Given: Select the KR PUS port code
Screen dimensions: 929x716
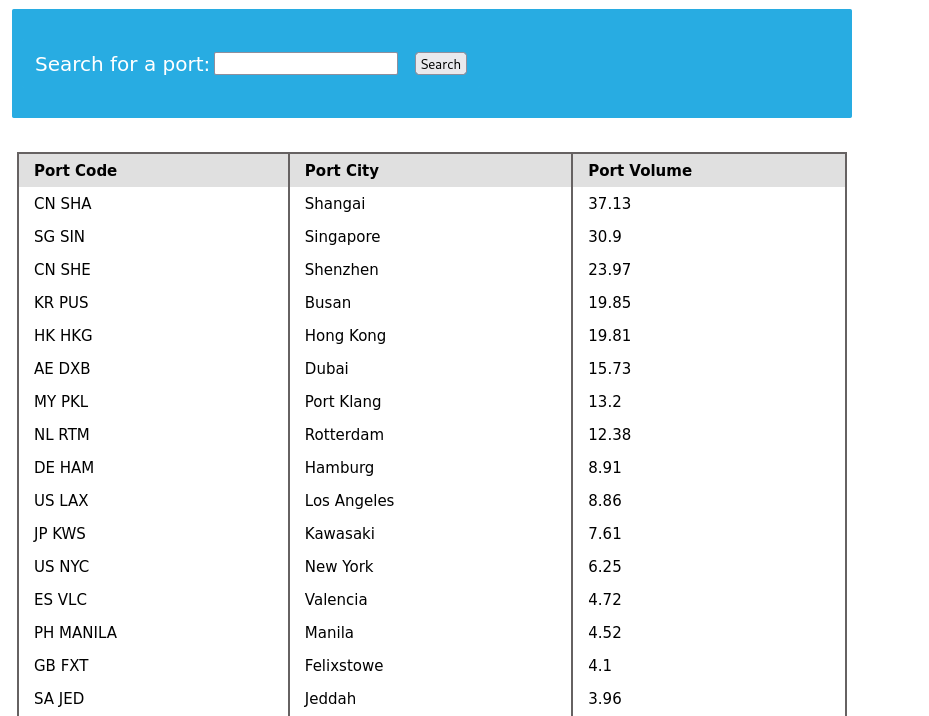Looking at the screenshot, I should [61, 303].
